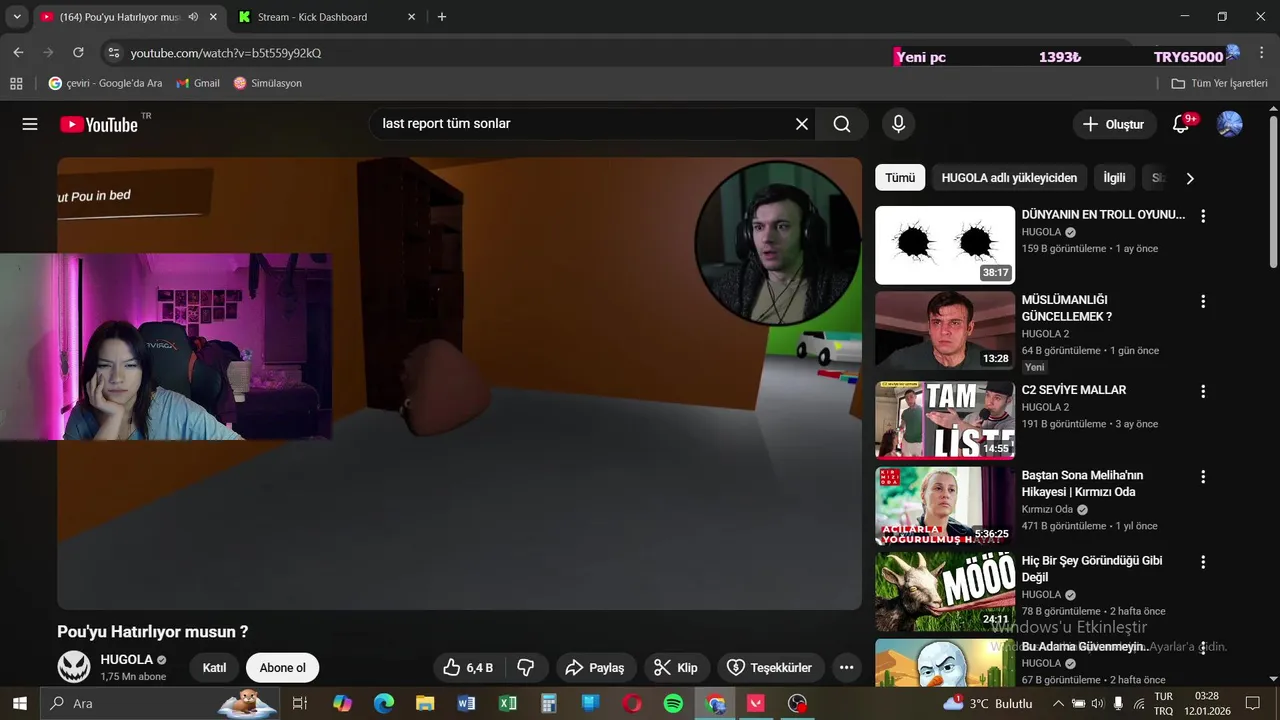This screenshot has width=1280, height=720.
Task: Open Microsoft Word from taskbar
Action: 466,703
